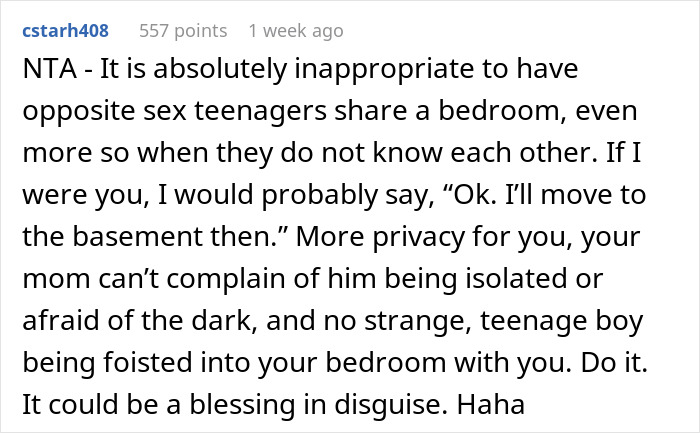
Task: Click the 1 week ago timestamp
Action: point(295,31)
